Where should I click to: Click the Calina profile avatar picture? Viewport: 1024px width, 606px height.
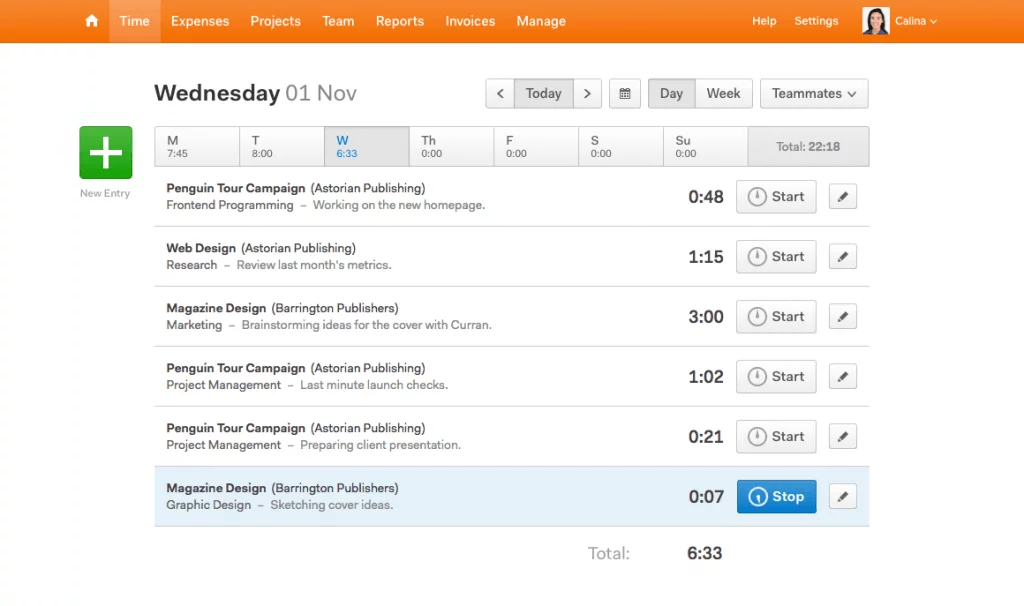(875, 21)
